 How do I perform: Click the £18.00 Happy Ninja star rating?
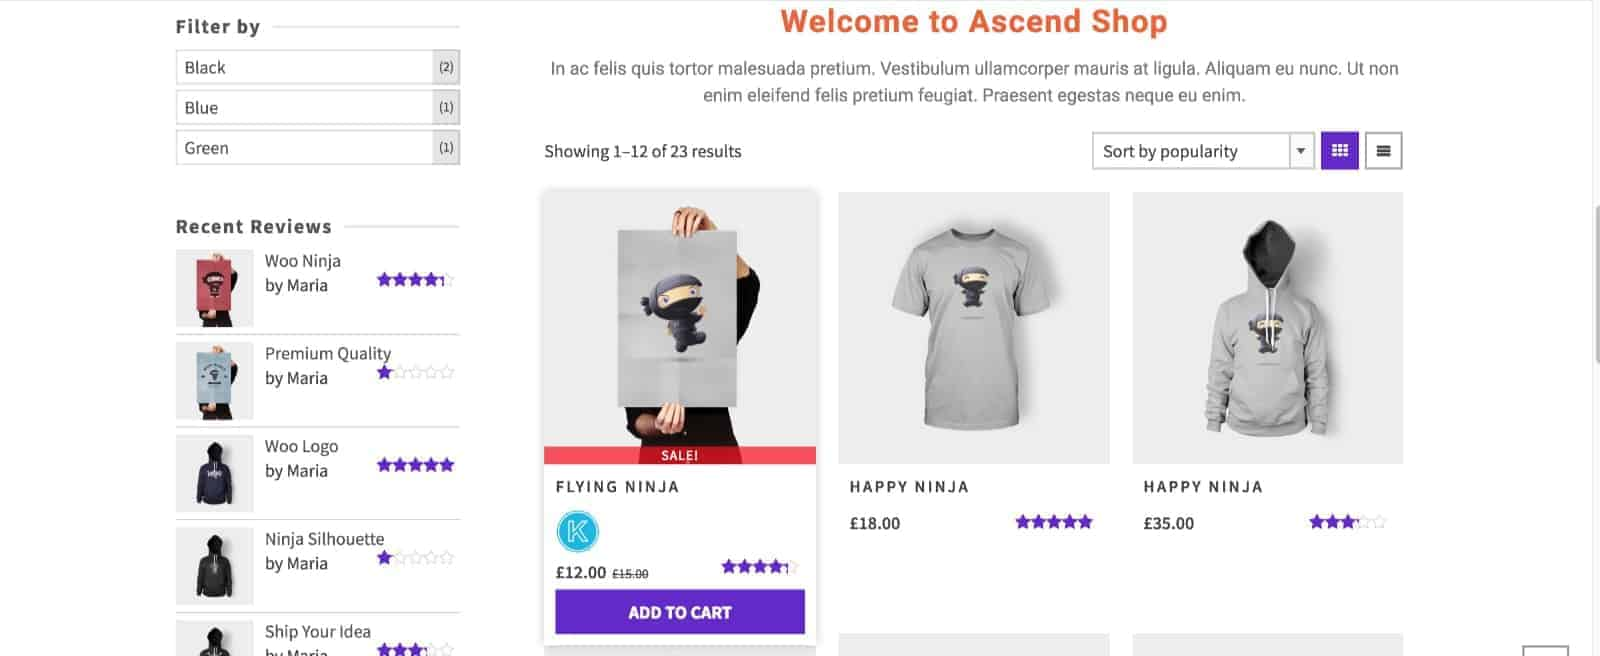coord(1053,522)
